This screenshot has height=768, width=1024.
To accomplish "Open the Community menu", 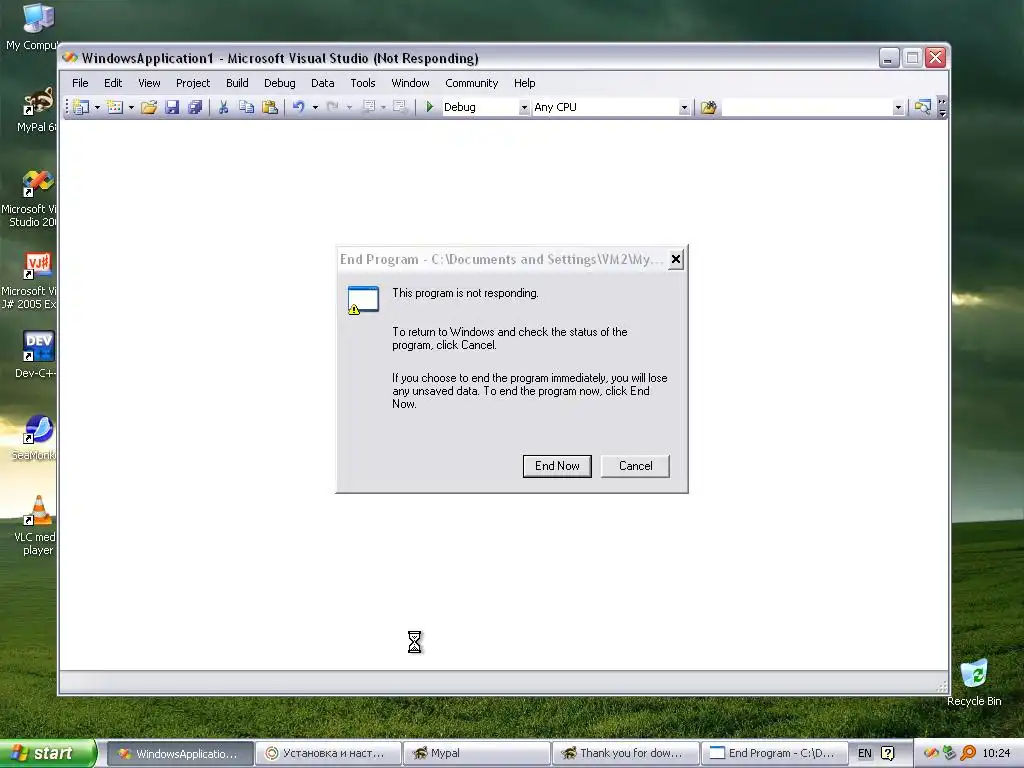I will point(472,83).
